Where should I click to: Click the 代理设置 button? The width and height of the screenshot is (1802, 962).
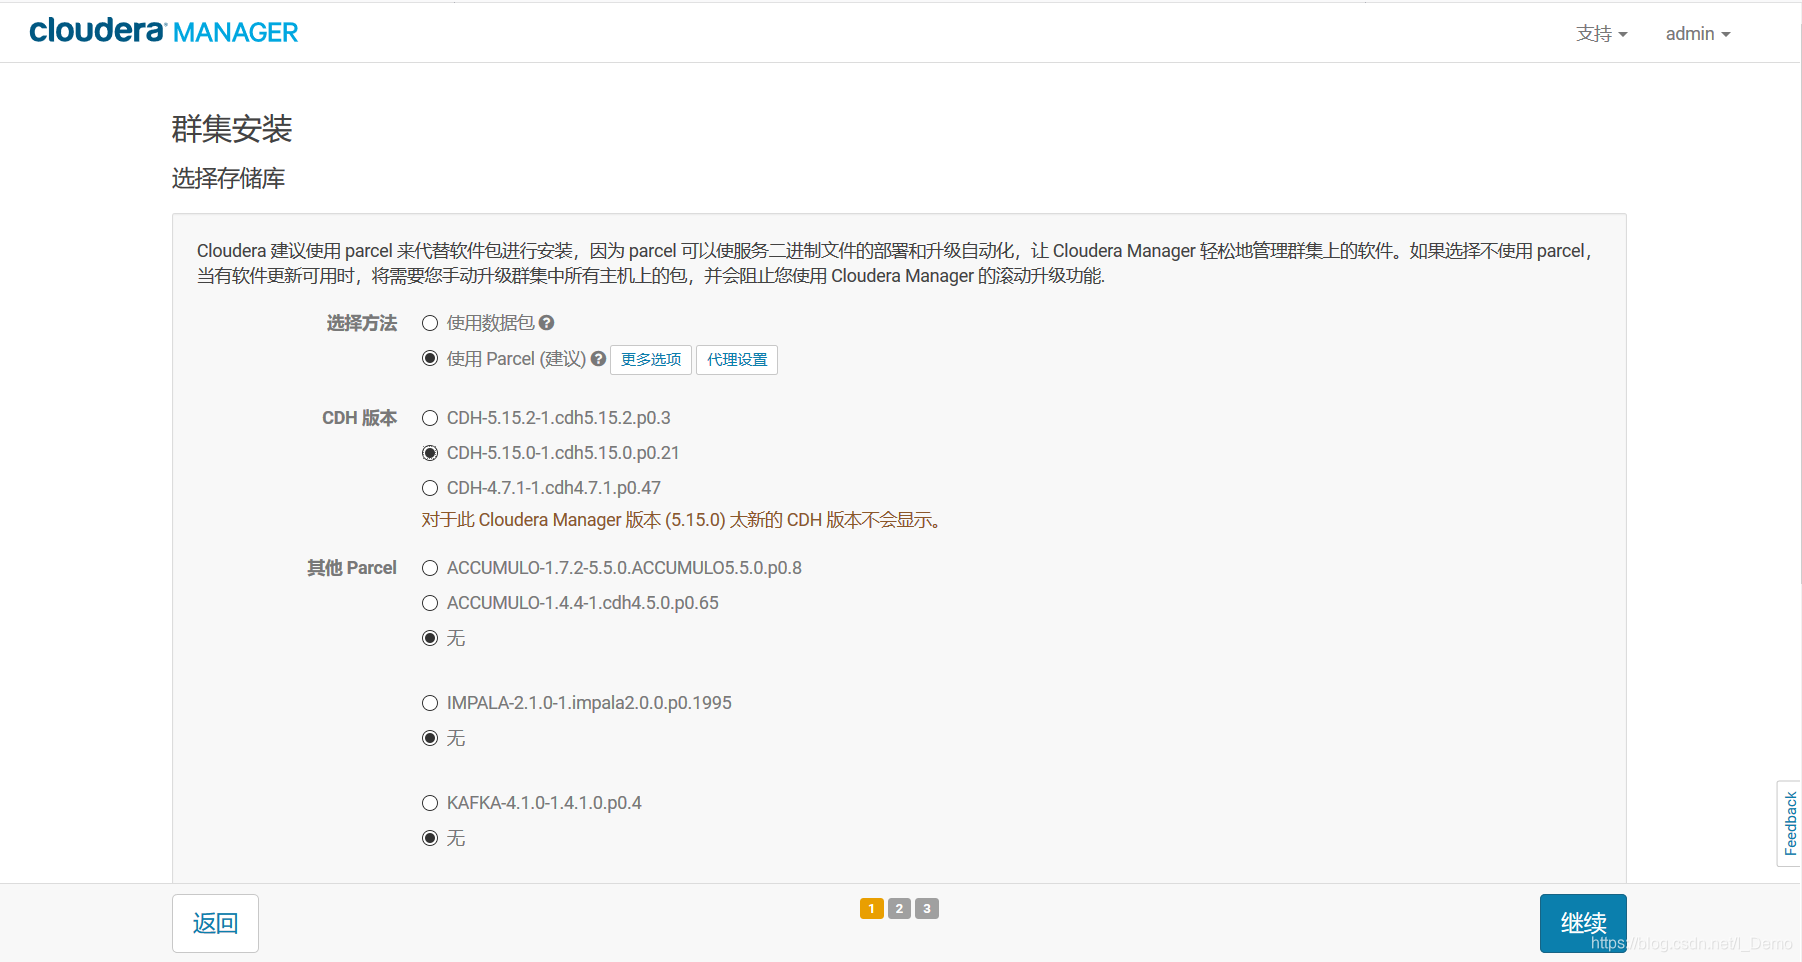[x=737, y=359]
